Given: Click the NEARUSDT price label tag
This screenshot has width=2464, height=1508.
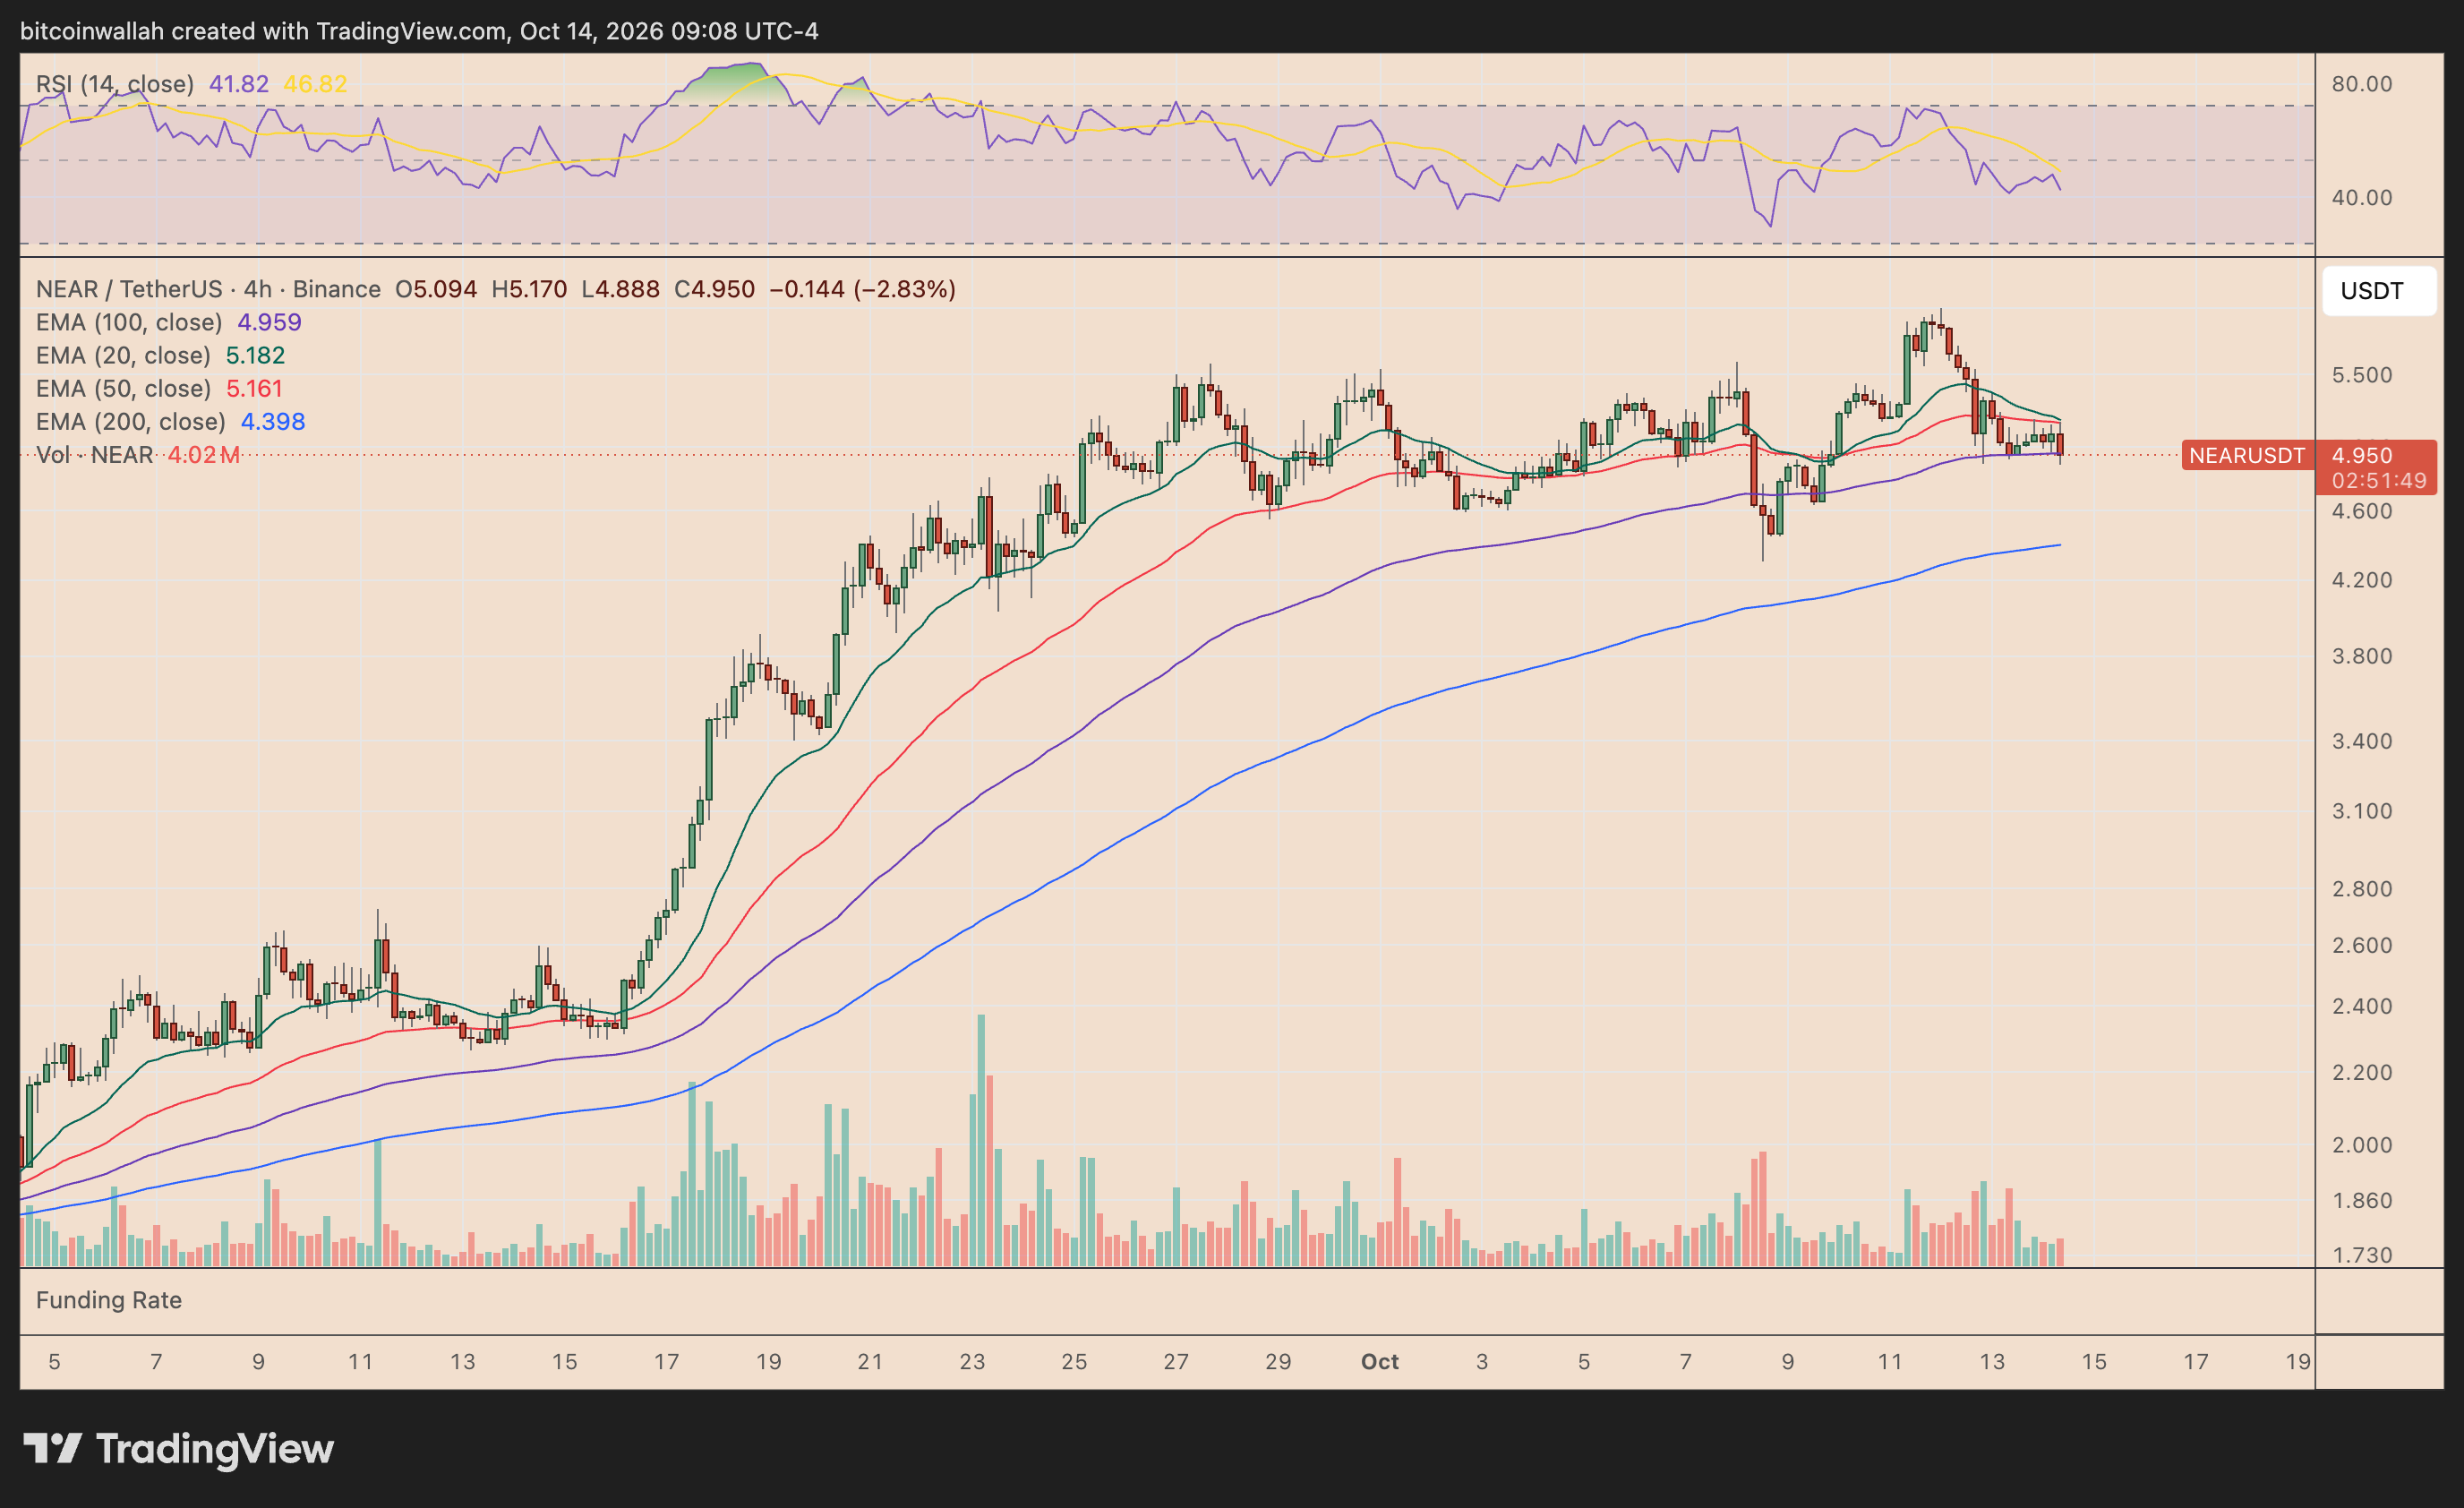Looking at the screenshot, I should coord(2246,456).
